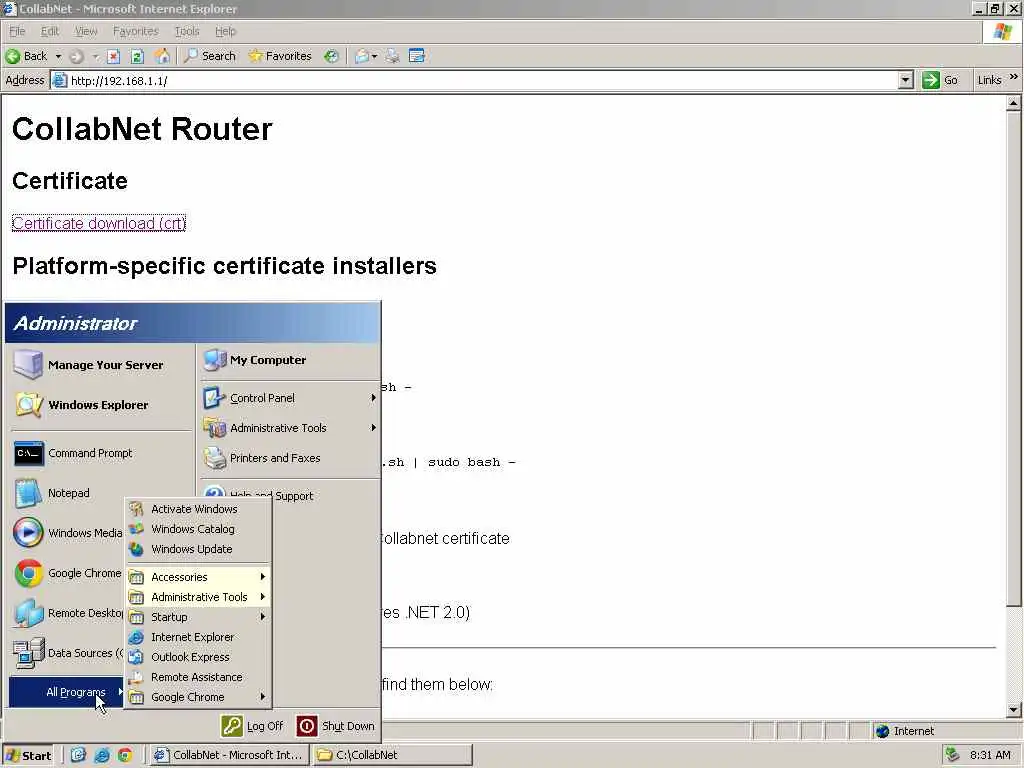Open Help and Support
Viewport: 1024px width, 768px height.
pos(289,494)
